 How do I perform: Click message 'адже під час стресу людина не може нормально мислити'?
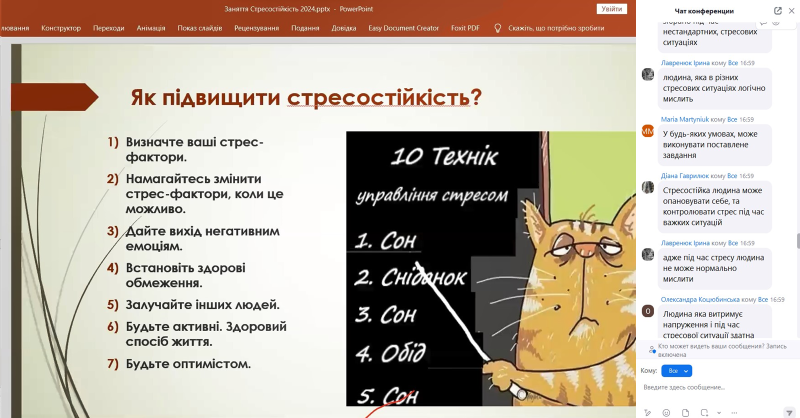click(714, 268)
